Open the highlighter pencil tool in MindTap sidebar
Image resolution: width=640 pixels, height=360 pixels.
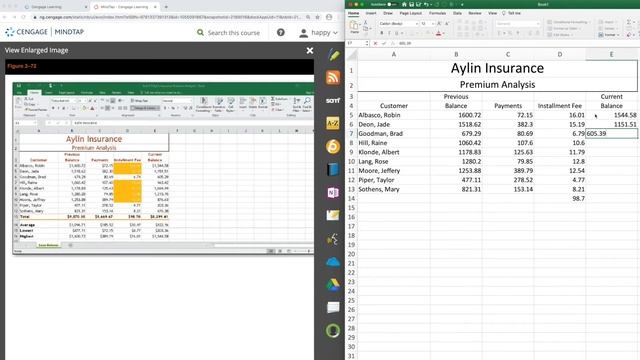coord(333,55)
